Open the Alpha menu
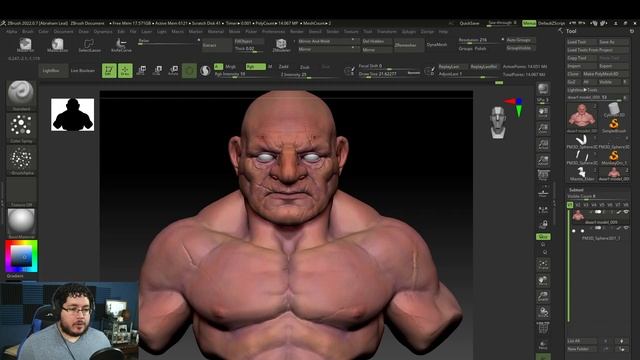 [11, 31]
